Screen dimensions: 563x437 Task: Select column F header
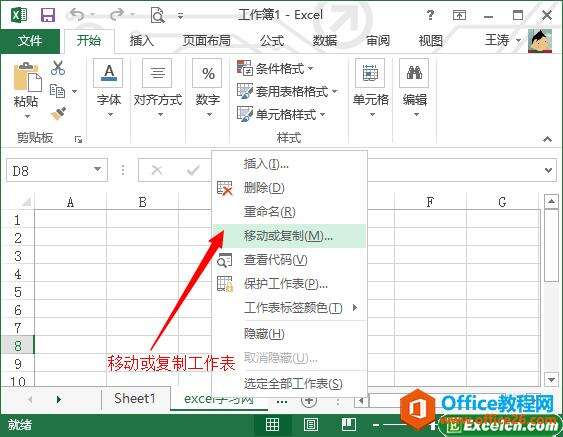[430, 202]
